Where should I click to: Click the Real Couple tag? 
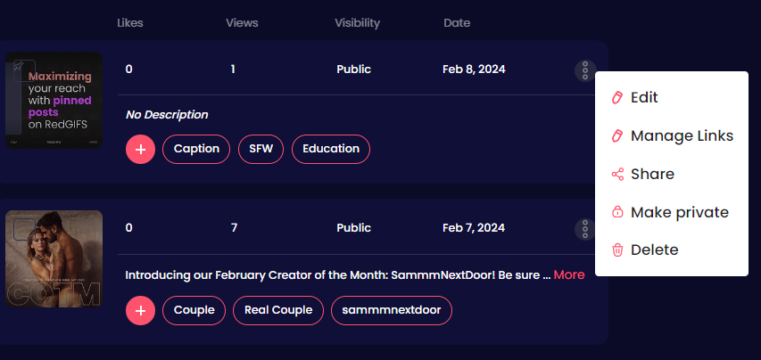pyautogui.click(x=278, y=311)
